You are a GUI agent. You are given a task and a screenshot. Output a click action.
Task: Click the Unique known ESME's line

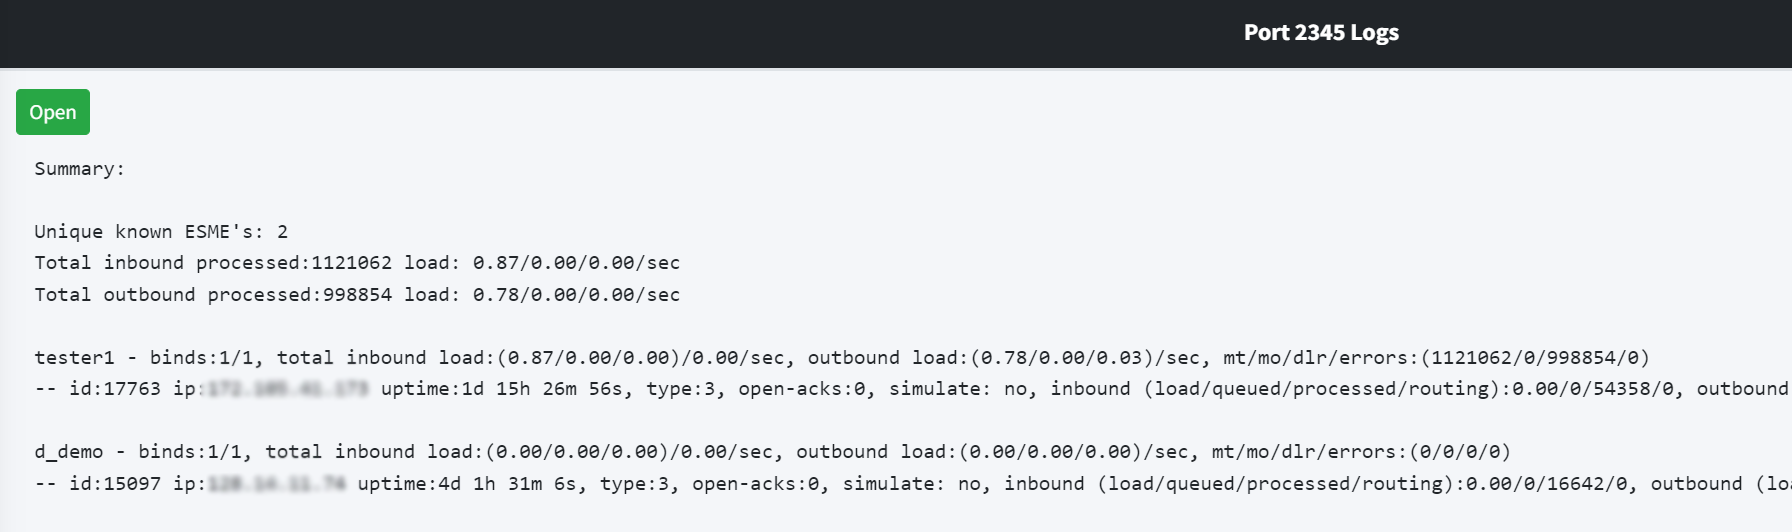161,231
